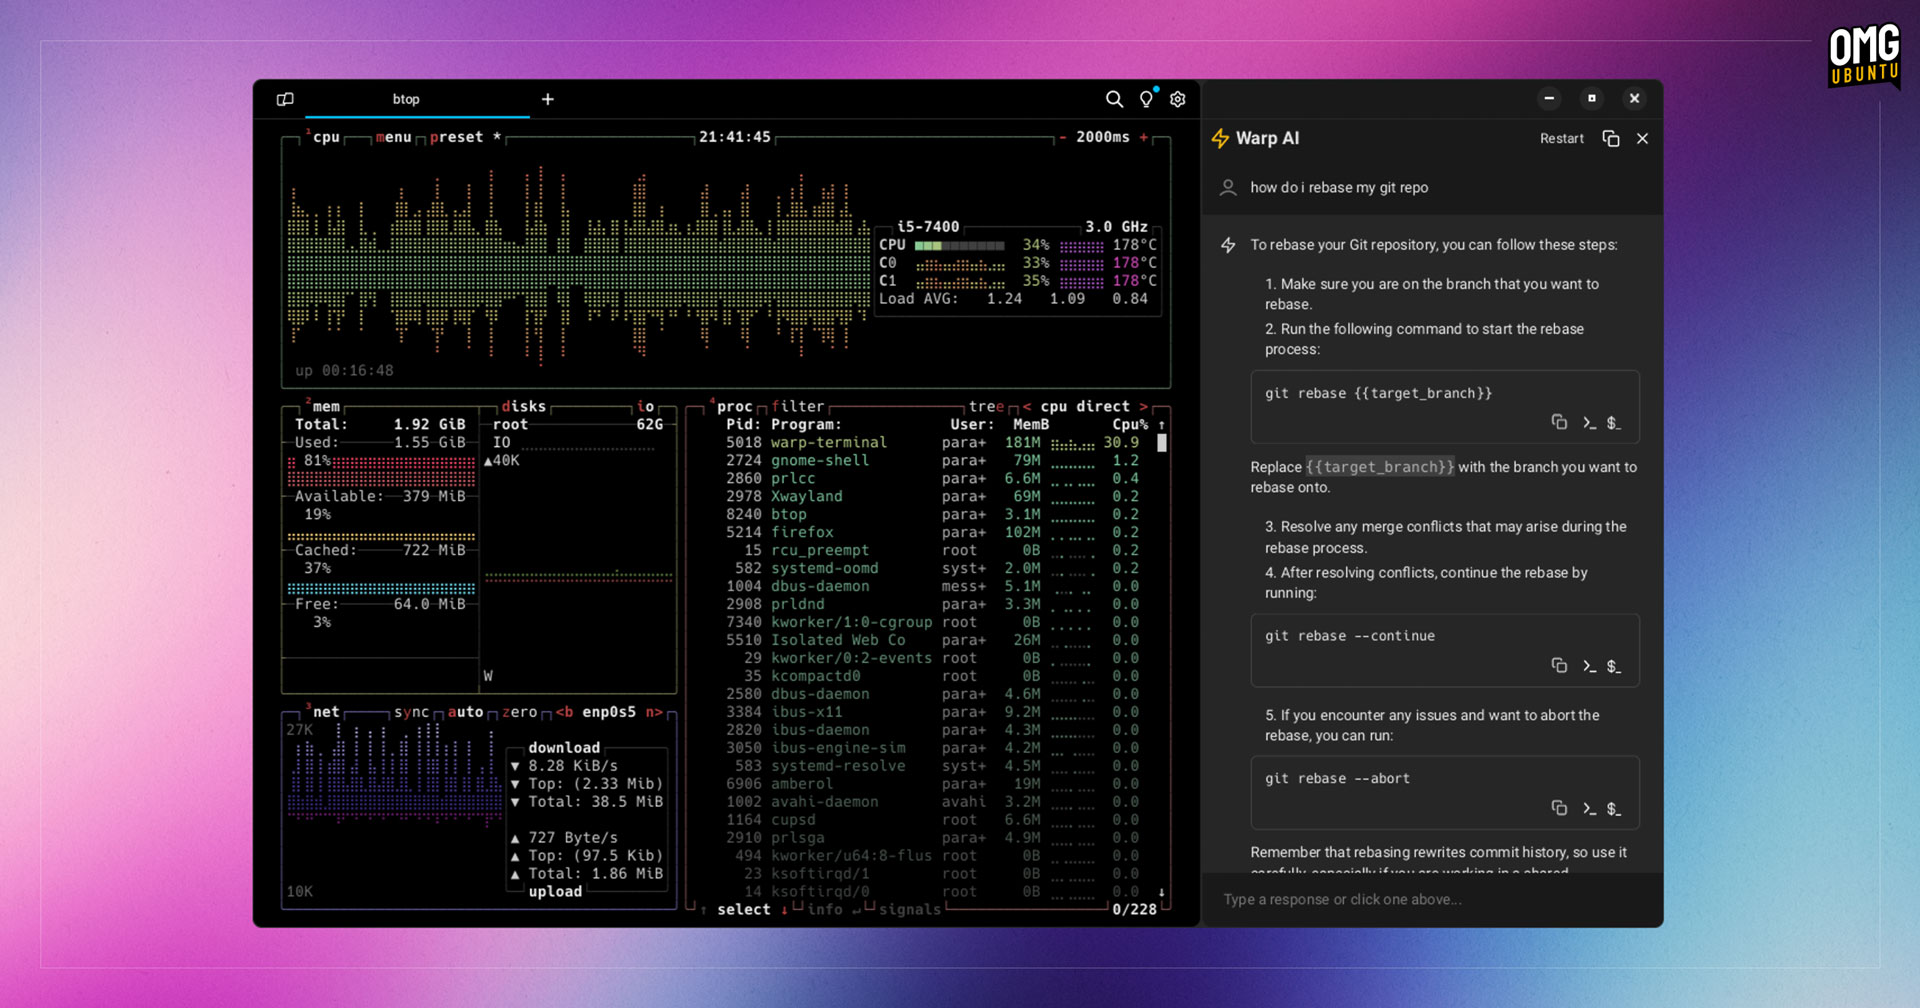Screen dimensions: 1920x1008
Task: Focus the Warp AI response input field
Action: coord(1433,900)
